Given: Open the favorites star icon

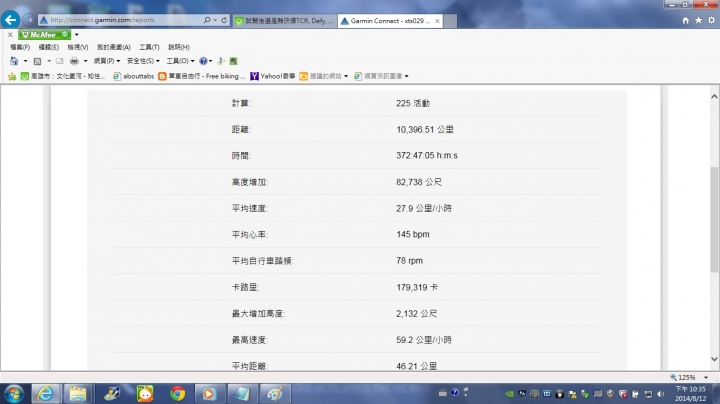Looking at the screenshot, I should tap(698, 20).
